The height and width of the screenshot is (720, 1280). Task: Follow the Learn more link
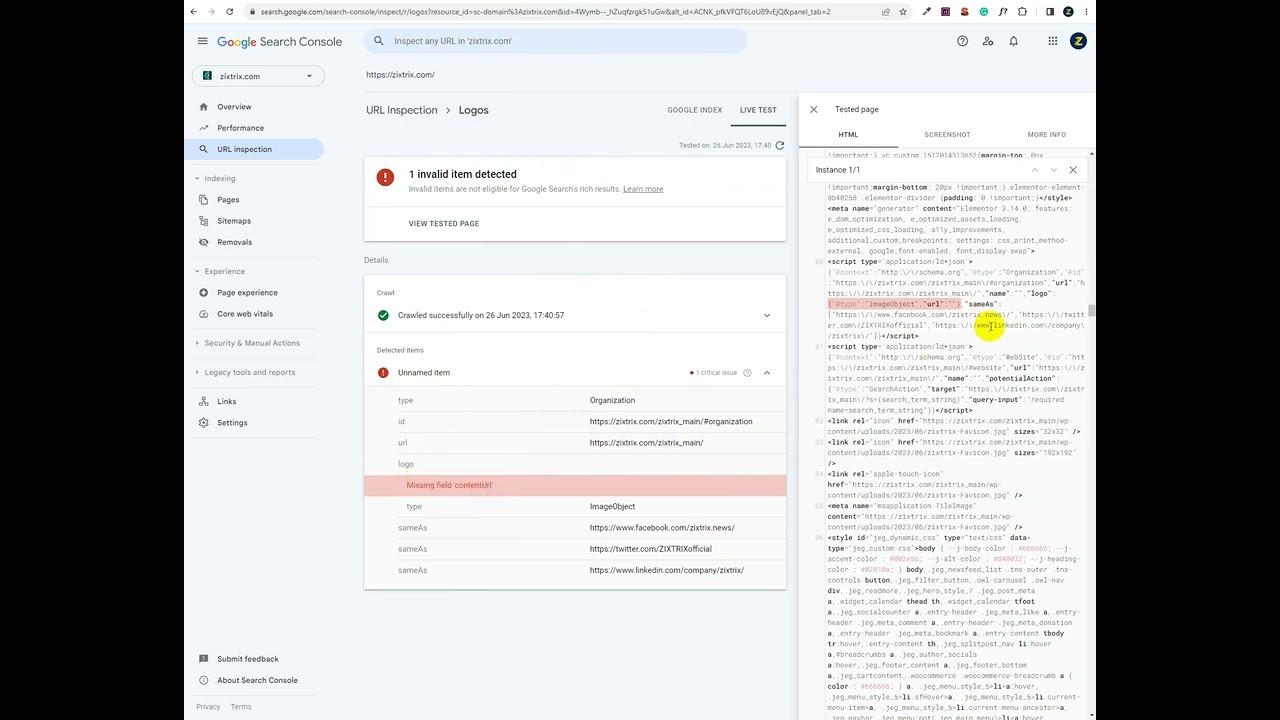coord(643,189)
